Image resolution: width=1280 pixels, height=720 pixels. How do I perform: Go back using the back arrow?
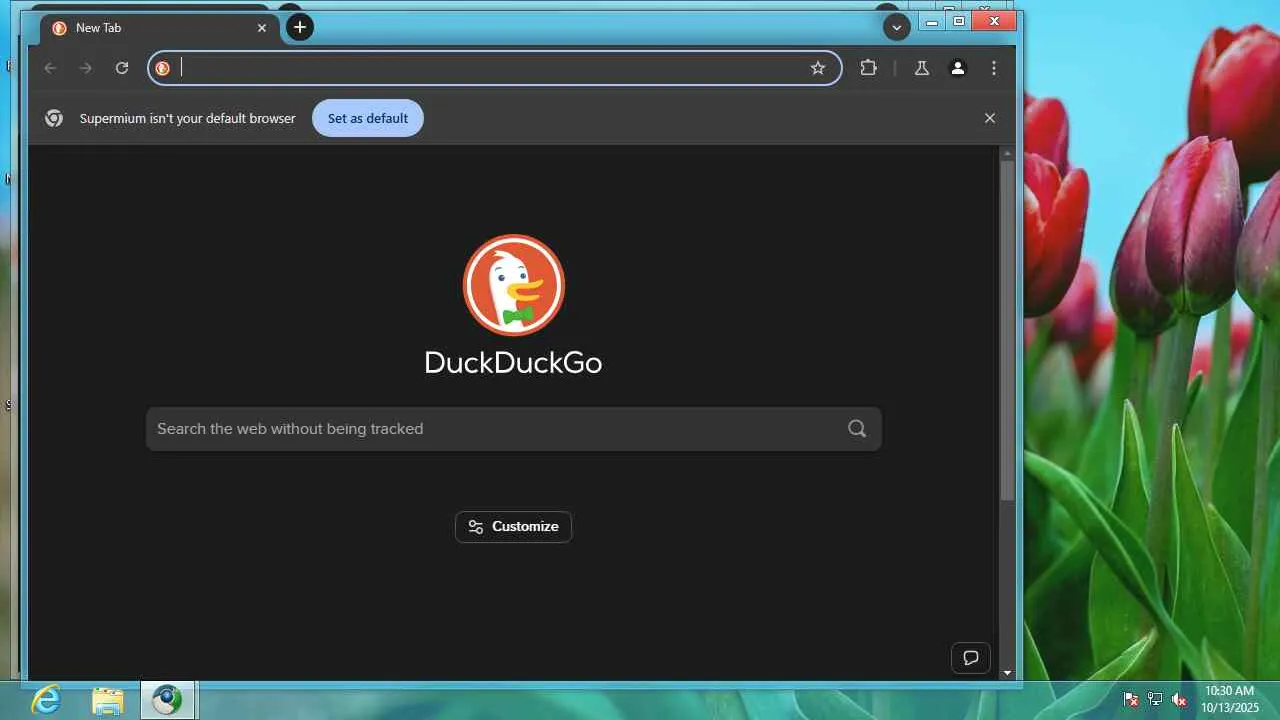pyautogui.click(x=50, y=68)
